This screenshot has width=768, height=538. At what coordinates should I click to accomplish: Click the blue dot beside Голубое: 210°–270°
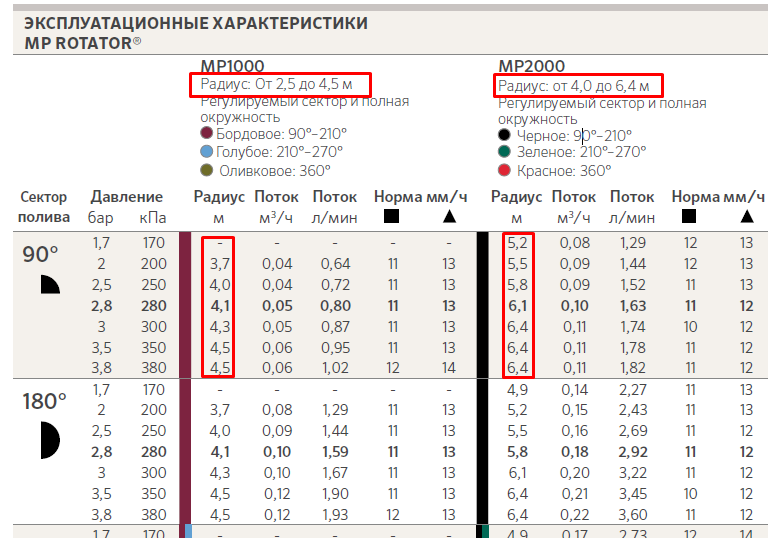(x=207, y=151)
